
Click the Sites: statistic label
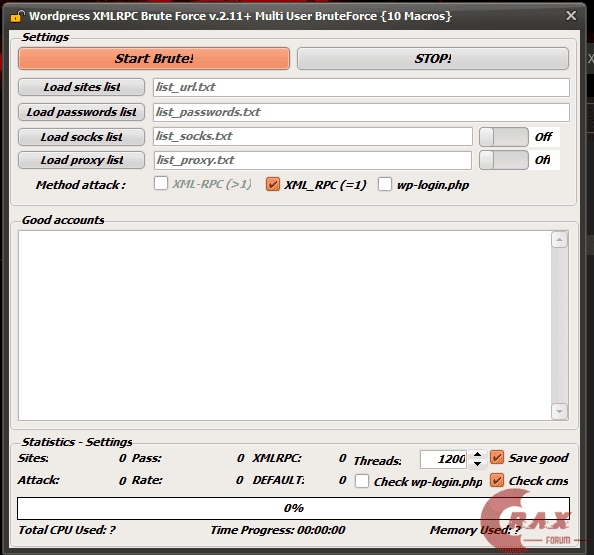[33, 458]
